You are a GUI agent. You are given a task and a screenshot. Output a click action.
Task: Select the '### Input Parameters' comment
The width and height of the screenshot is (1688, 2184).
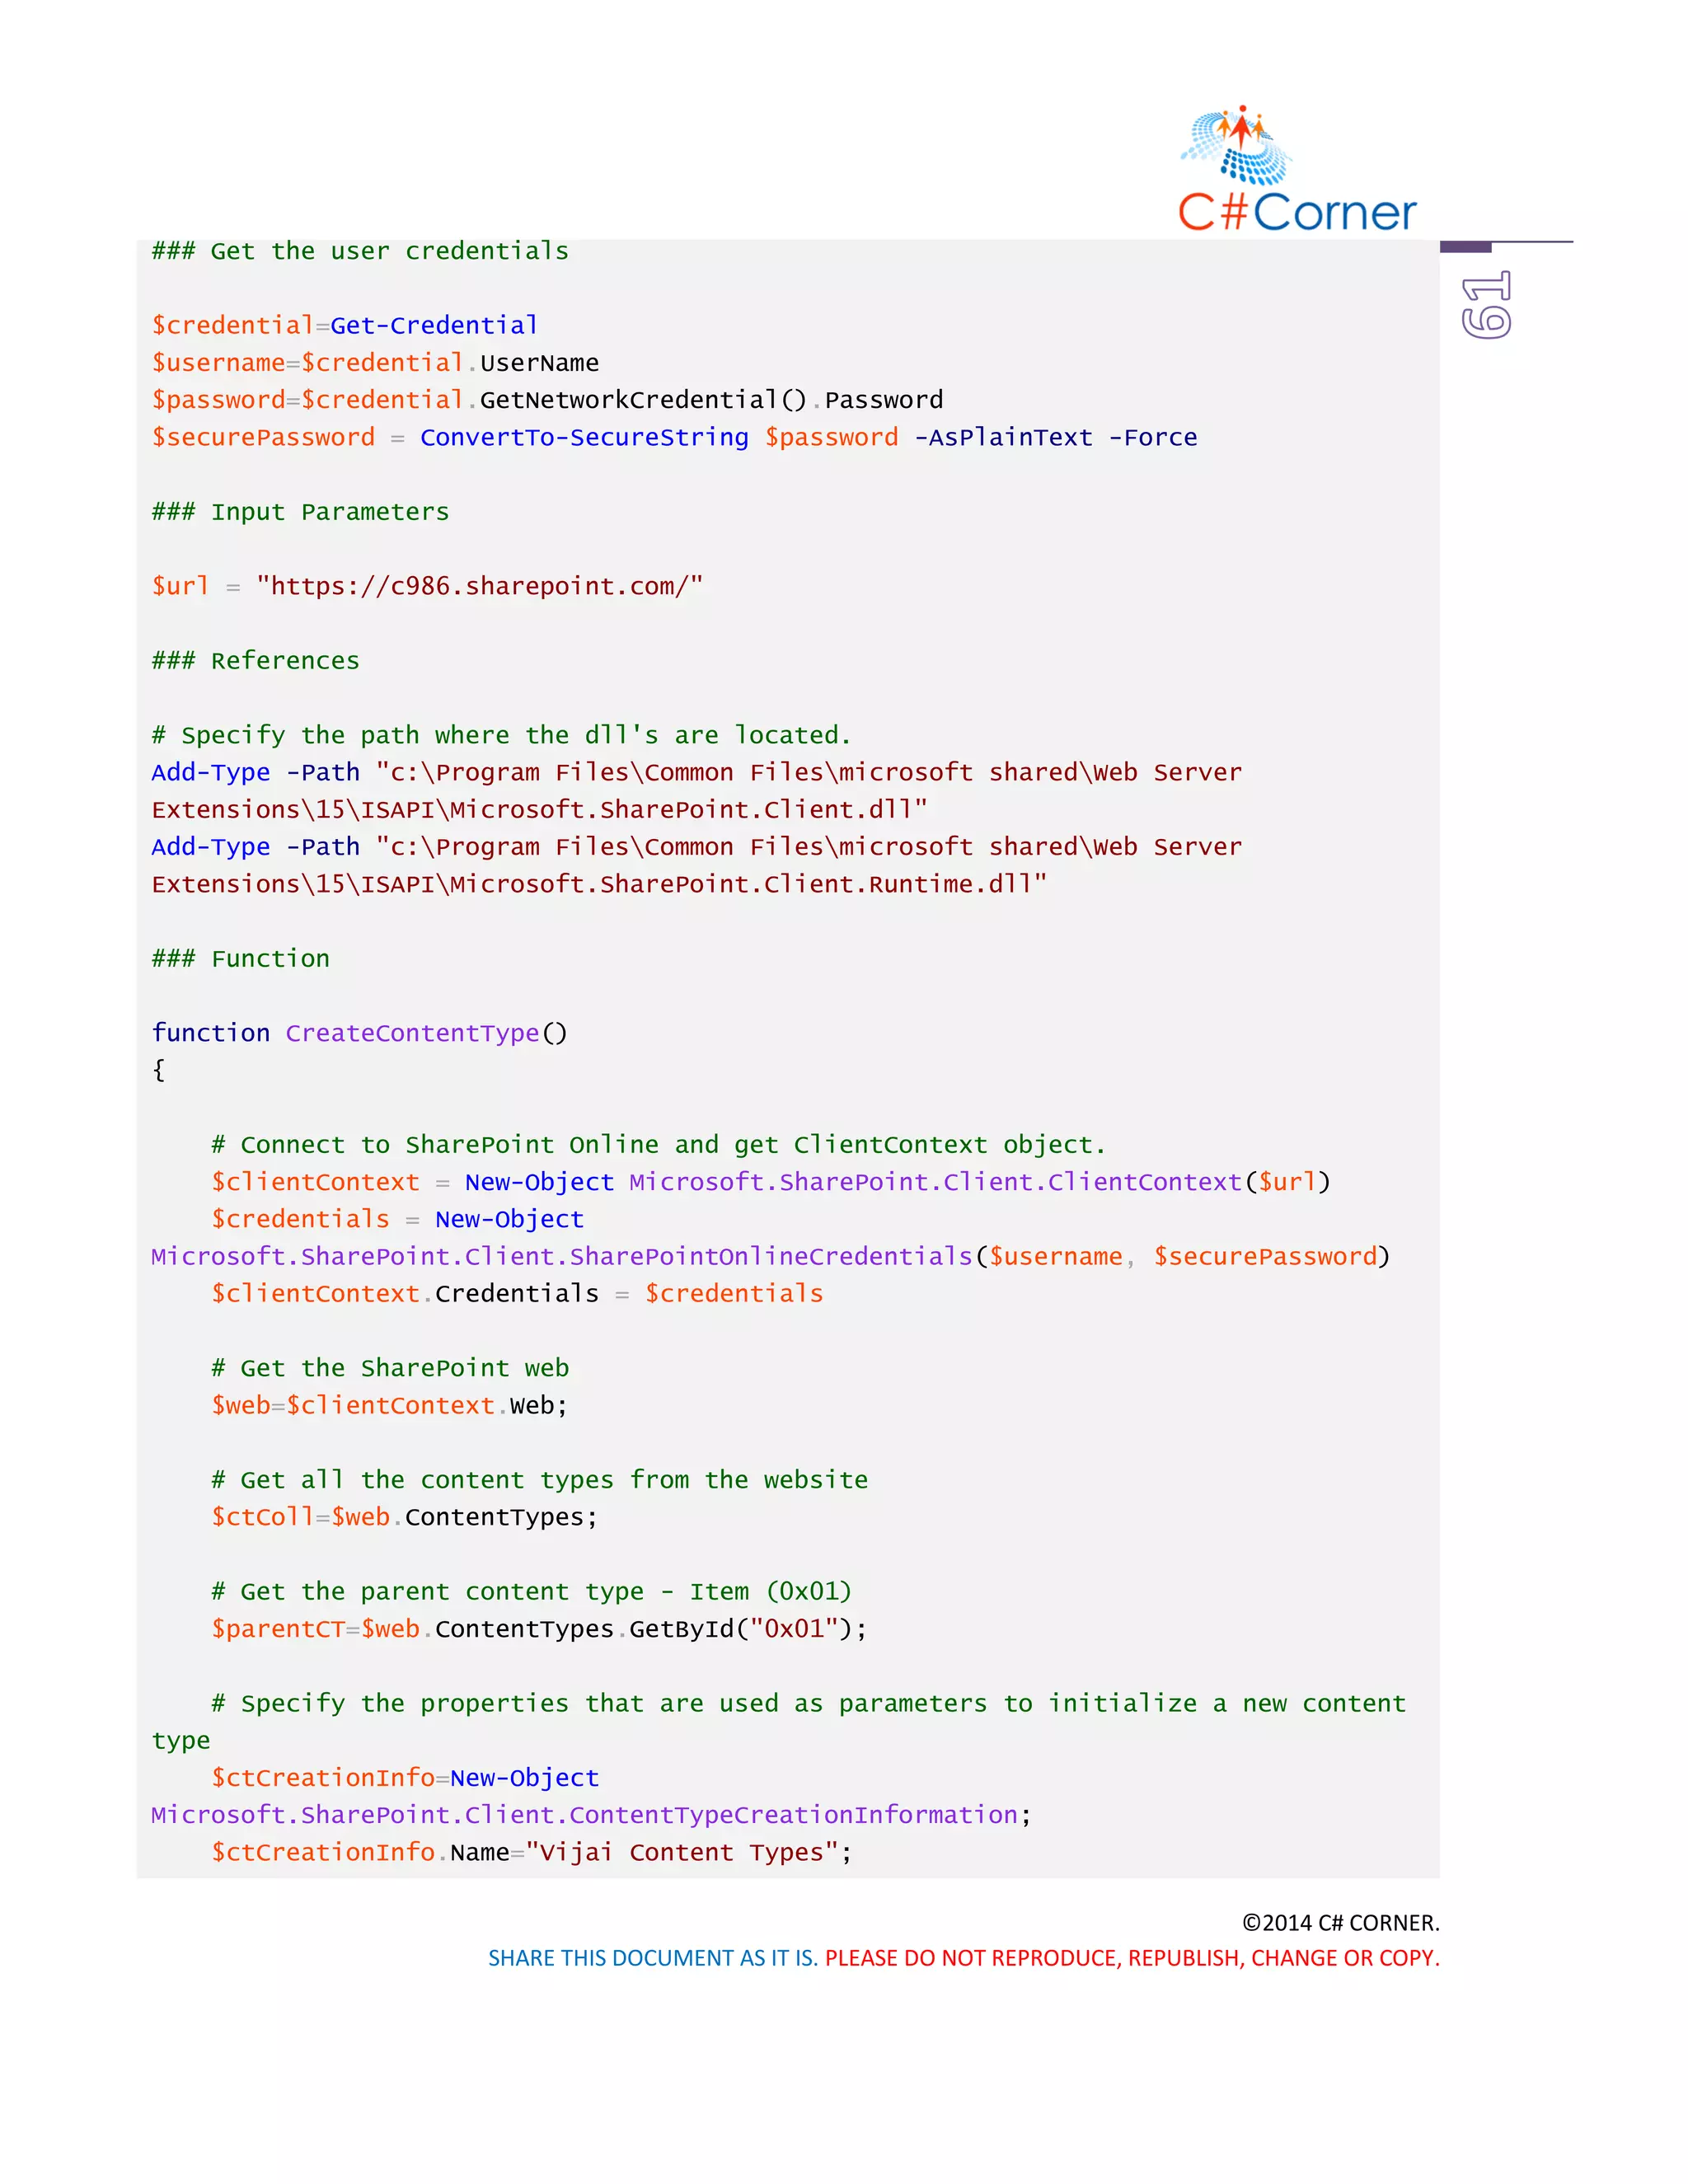tap(300, 512)
